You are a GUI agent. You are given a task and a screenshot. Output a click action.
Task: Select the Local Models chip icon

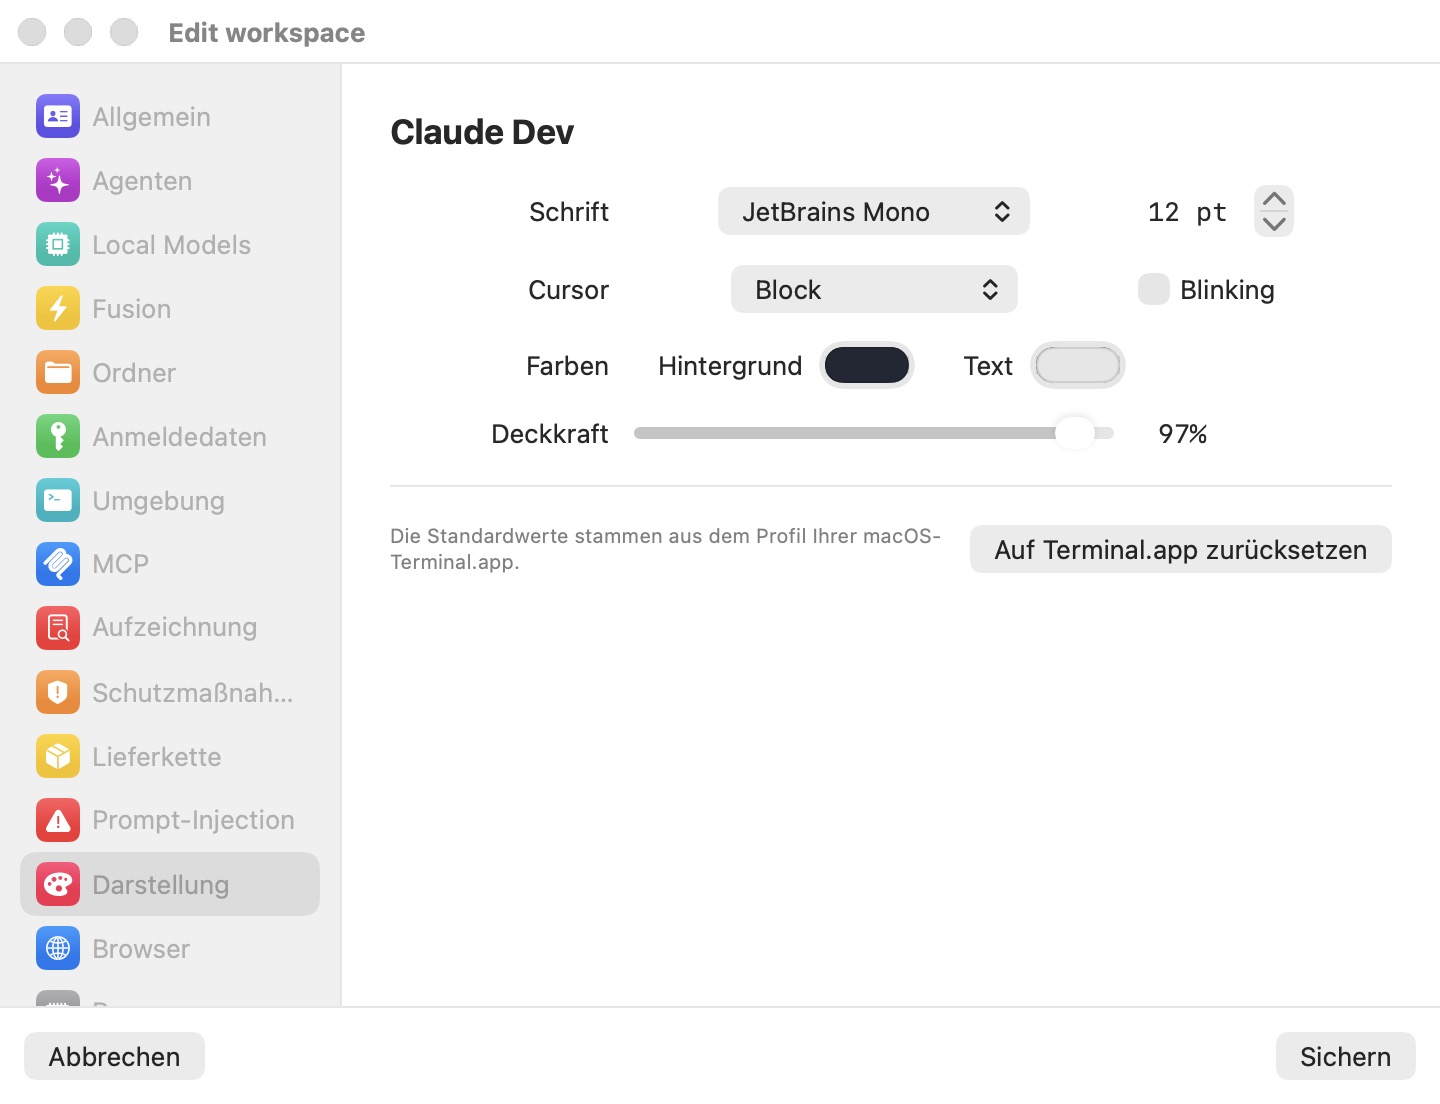58,245
